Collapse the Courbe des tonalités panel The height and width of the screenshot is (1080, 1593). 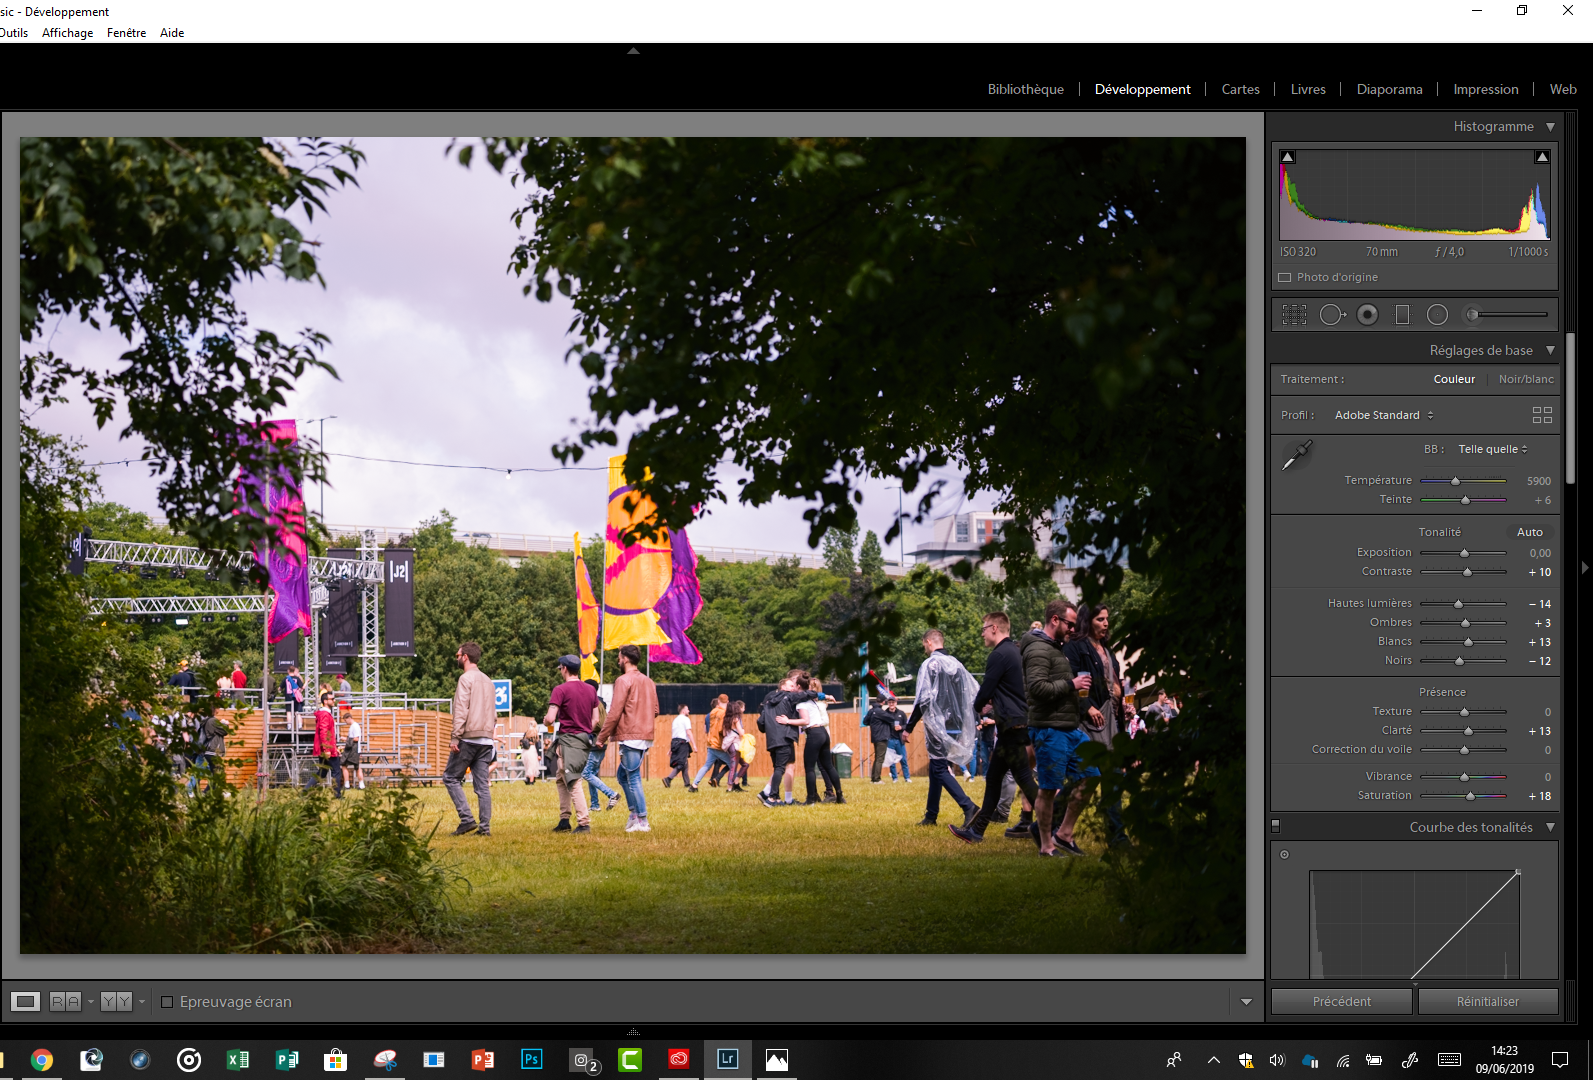(1550, 828)
